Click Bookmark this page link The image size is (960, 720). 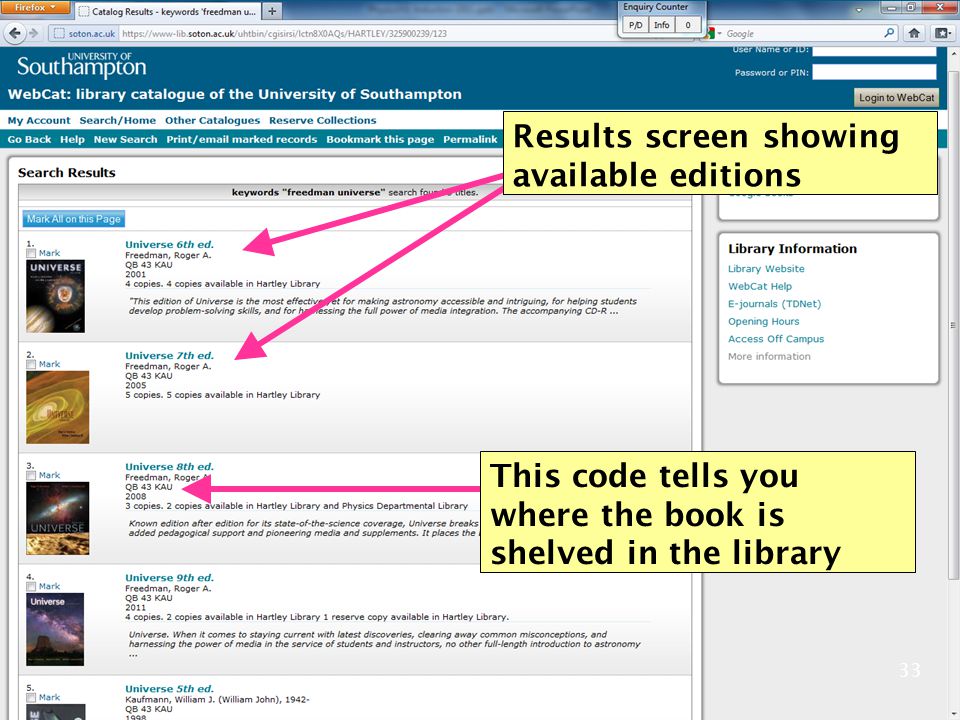point(380,140)
